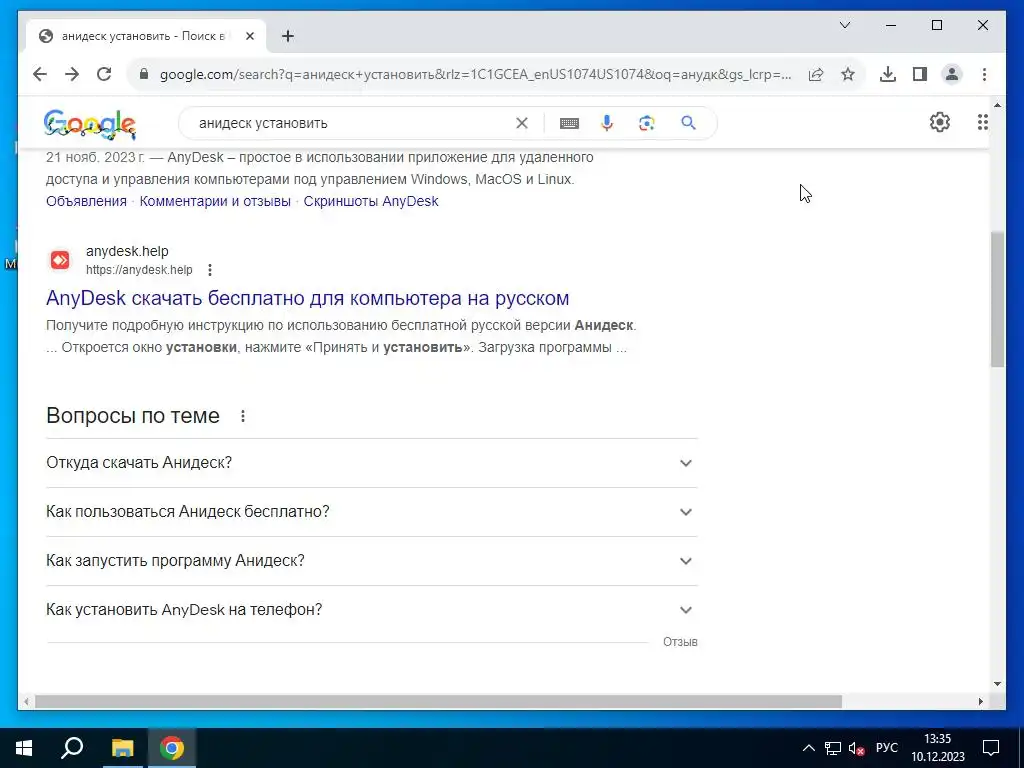Expand Как пользоваться Анидеск бесплатно?
This screenshot has width=1024, height=768.
pos(372,512)
